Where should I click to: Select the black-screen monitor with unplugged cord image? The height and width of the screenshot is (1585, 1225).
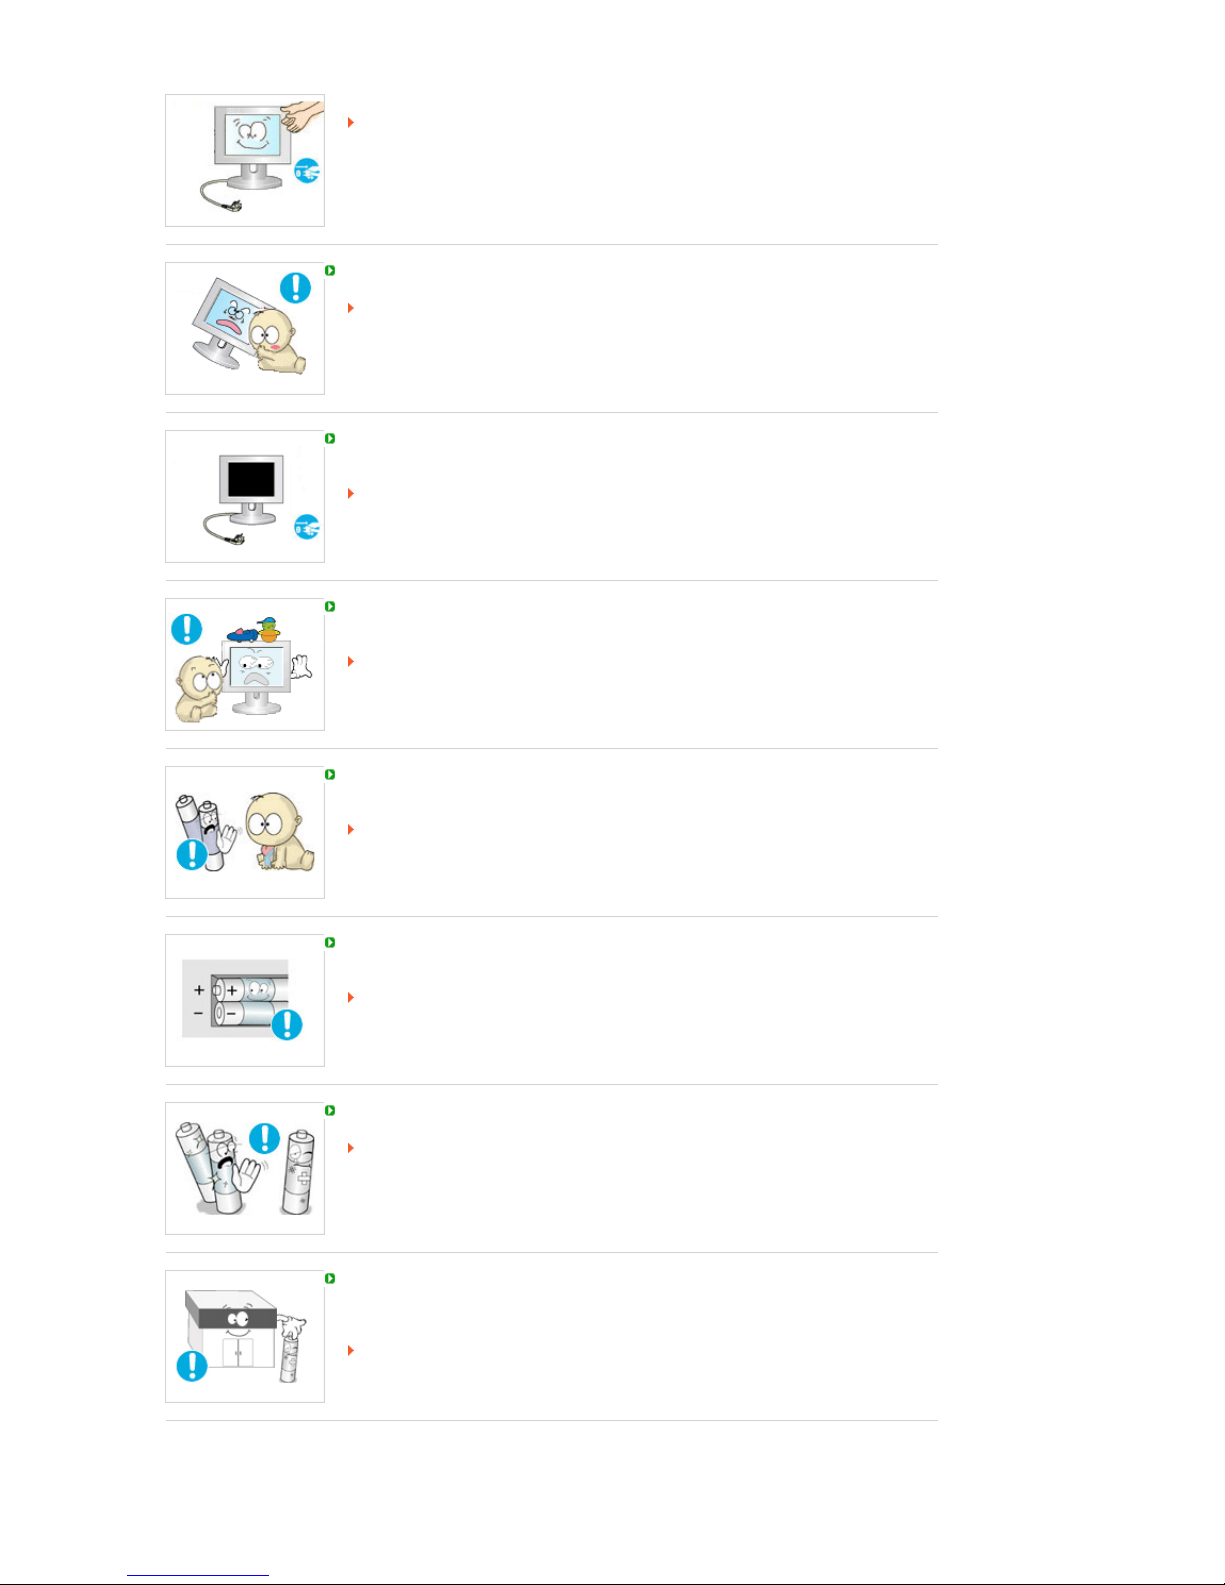coord(245,496)
